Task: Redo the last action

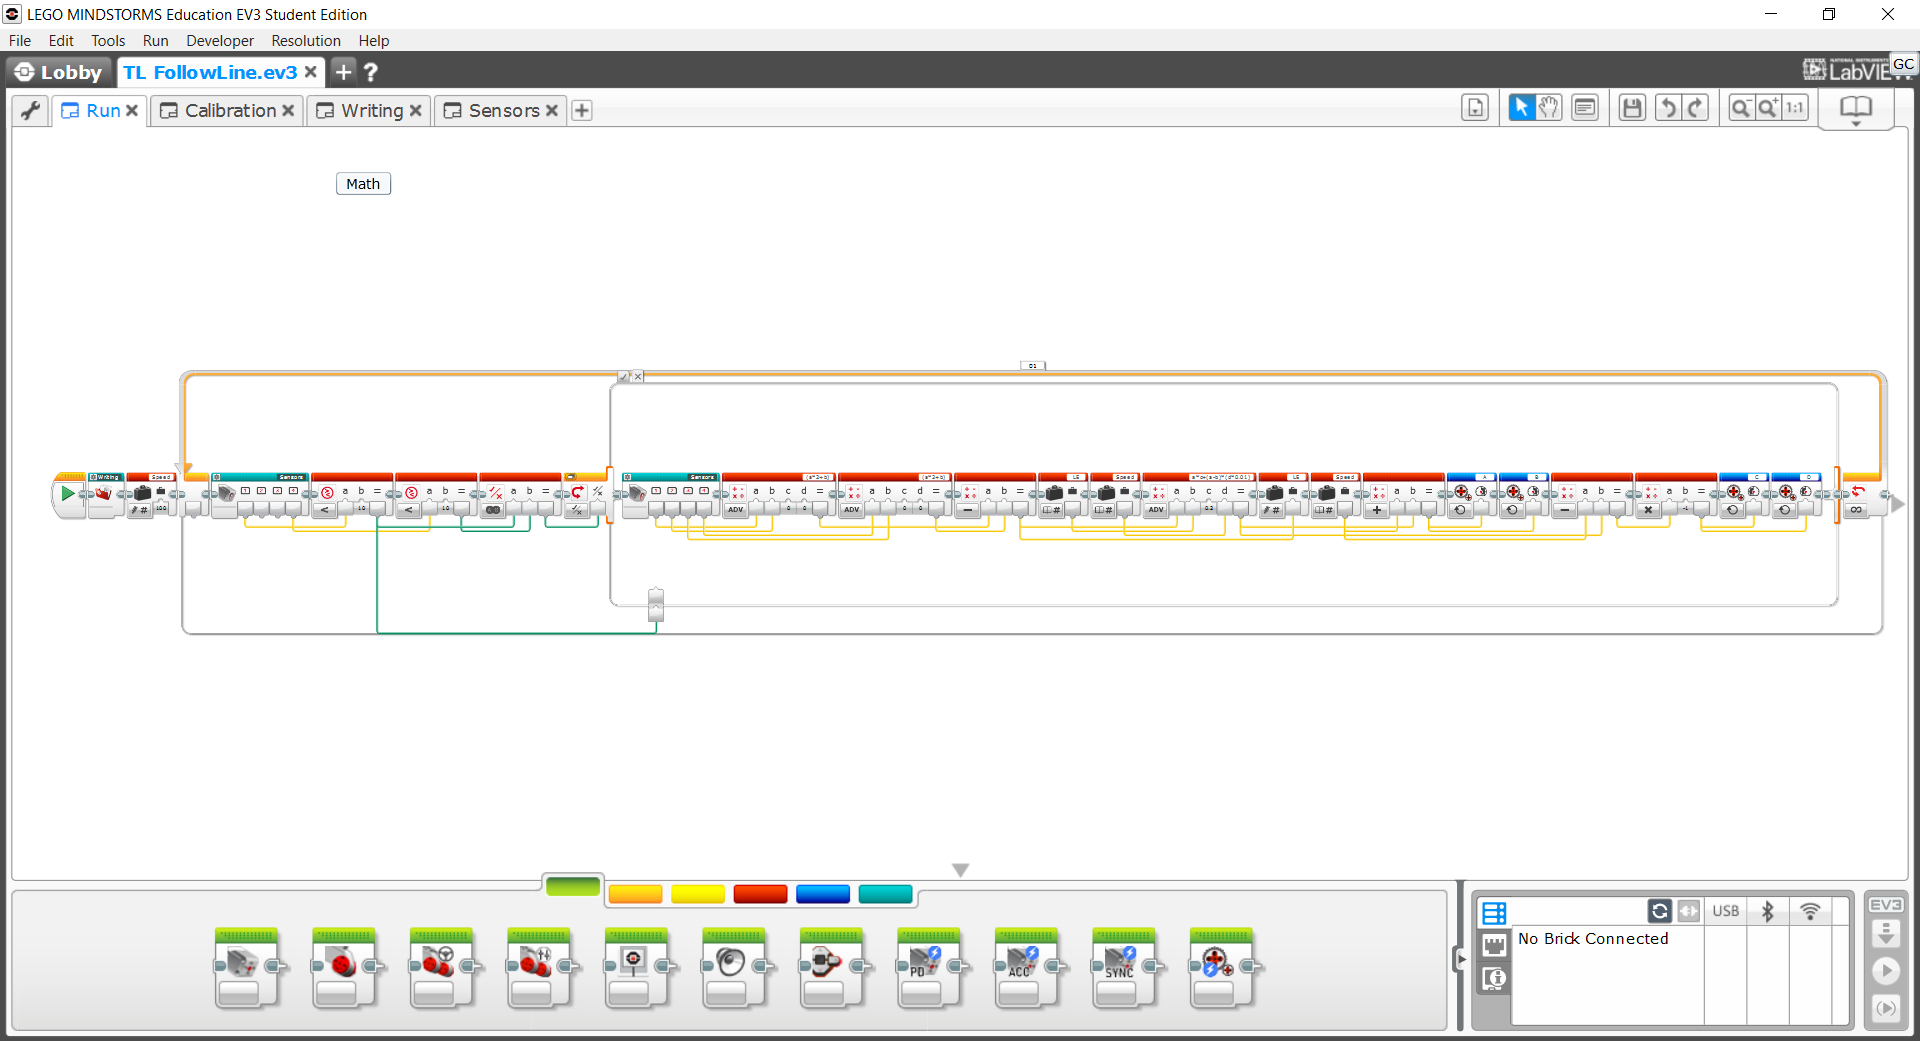Action: coord(1695,108)
